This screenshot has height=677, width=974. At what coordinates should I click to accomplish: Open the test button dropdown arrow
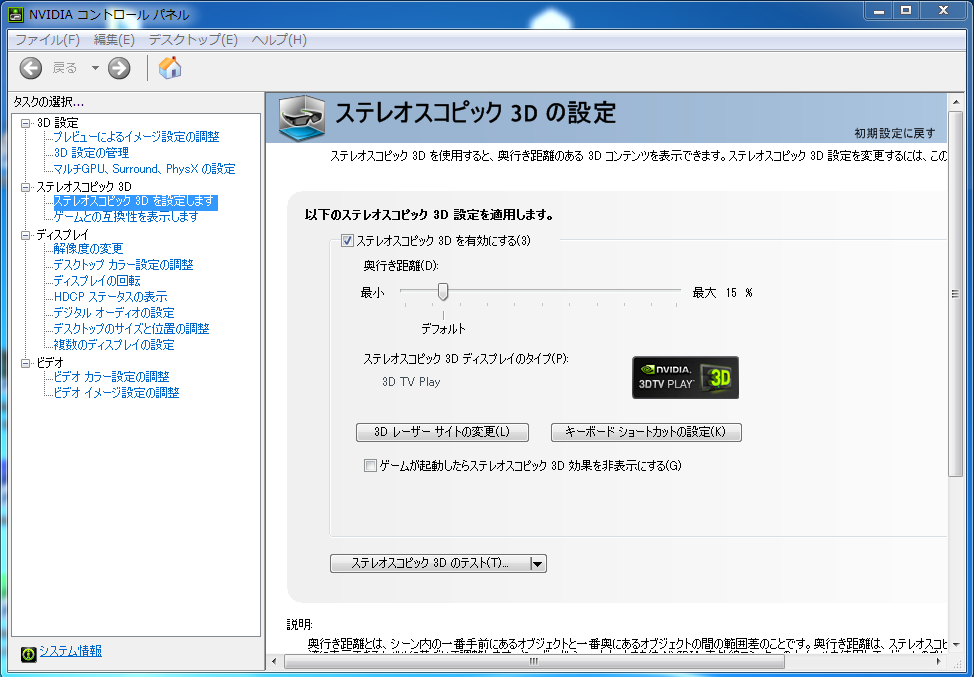(x=538, y=564)
